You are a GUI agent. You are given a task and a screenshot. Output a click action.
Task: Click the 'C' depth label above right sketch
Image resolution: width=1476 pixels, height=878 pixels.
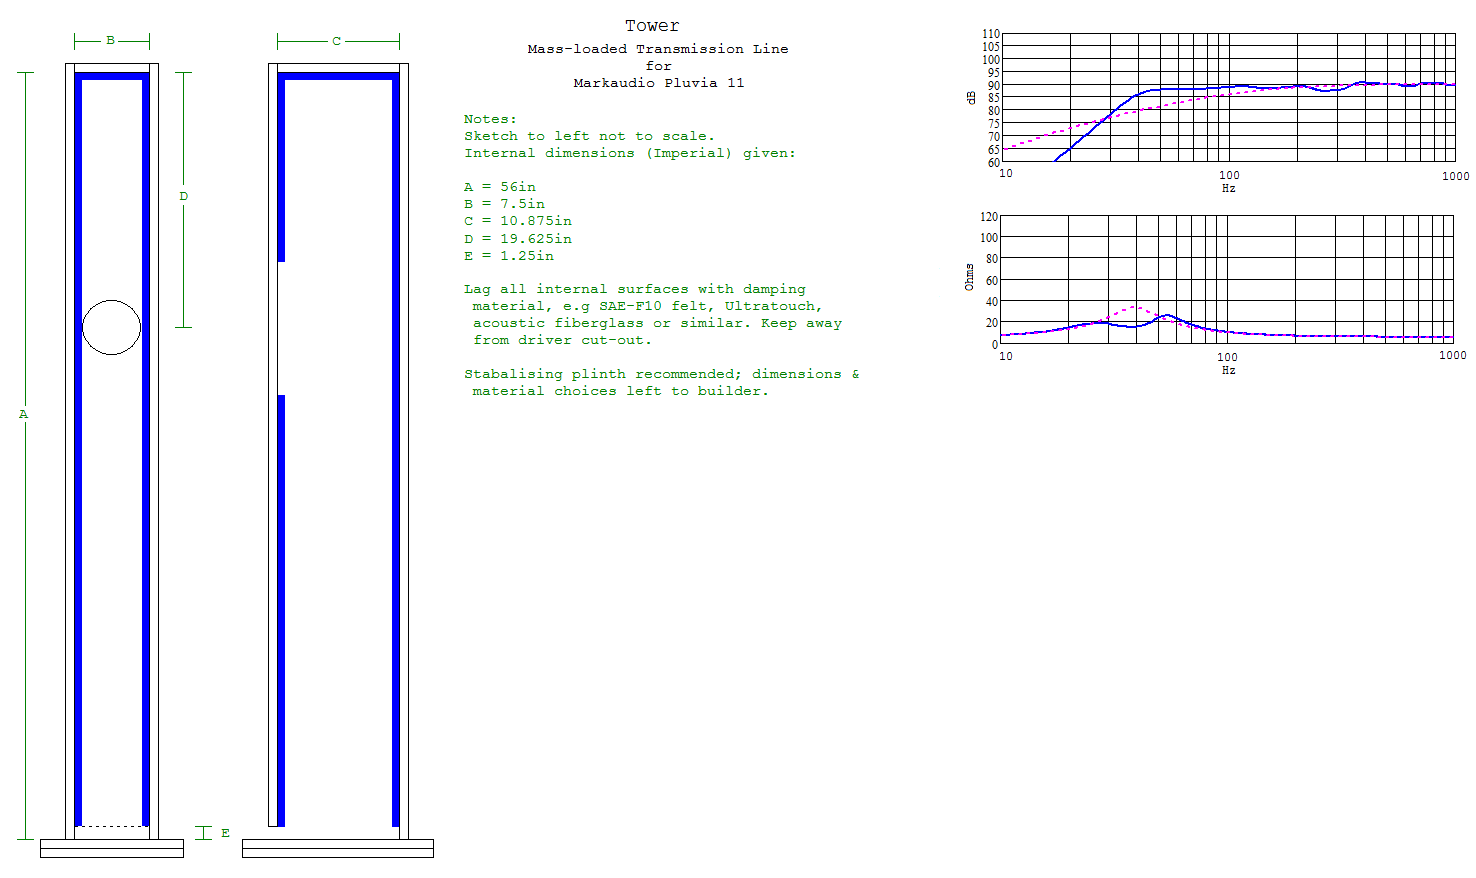pos(337,41)
